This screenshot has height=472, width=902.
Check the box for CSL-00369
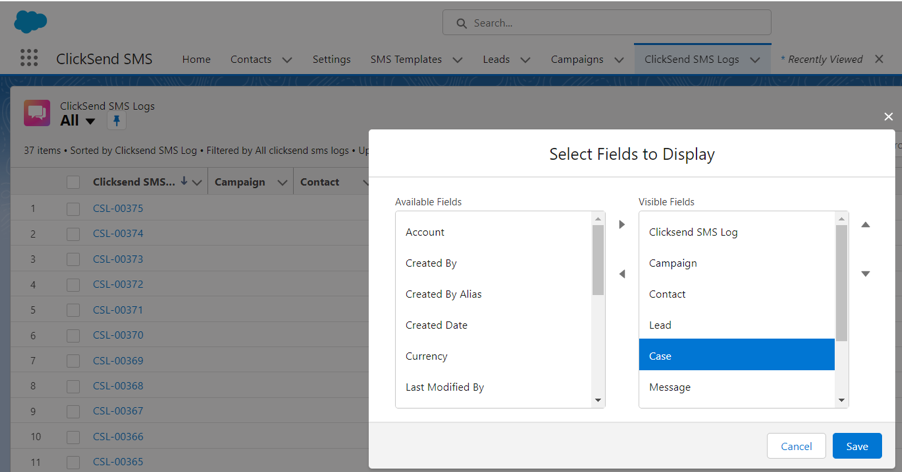click(73, 361)
